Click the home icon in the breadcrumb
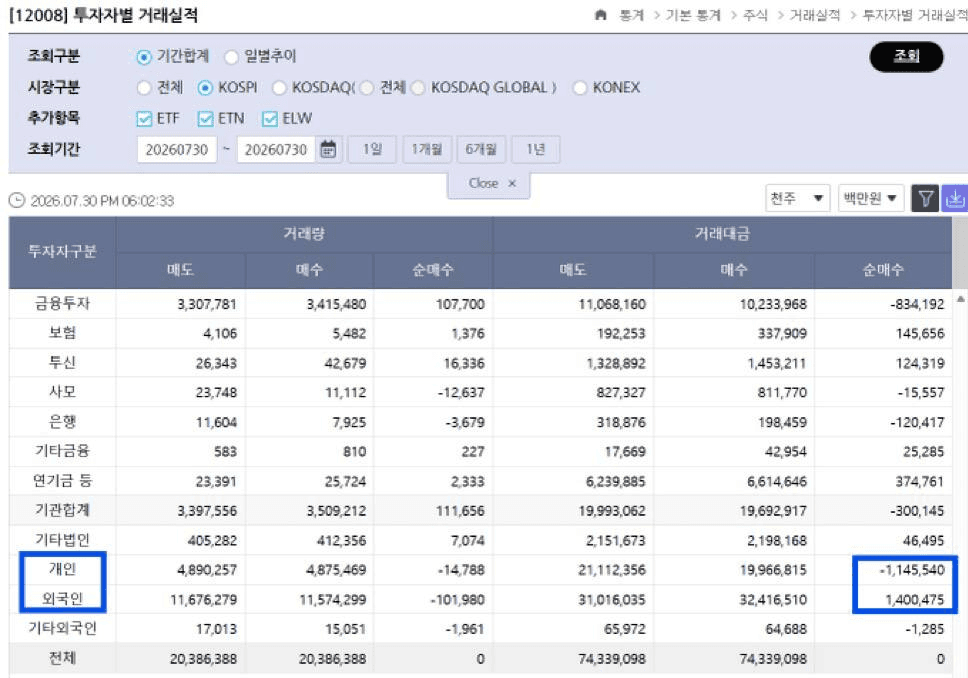968x678 pixels. 600,15
